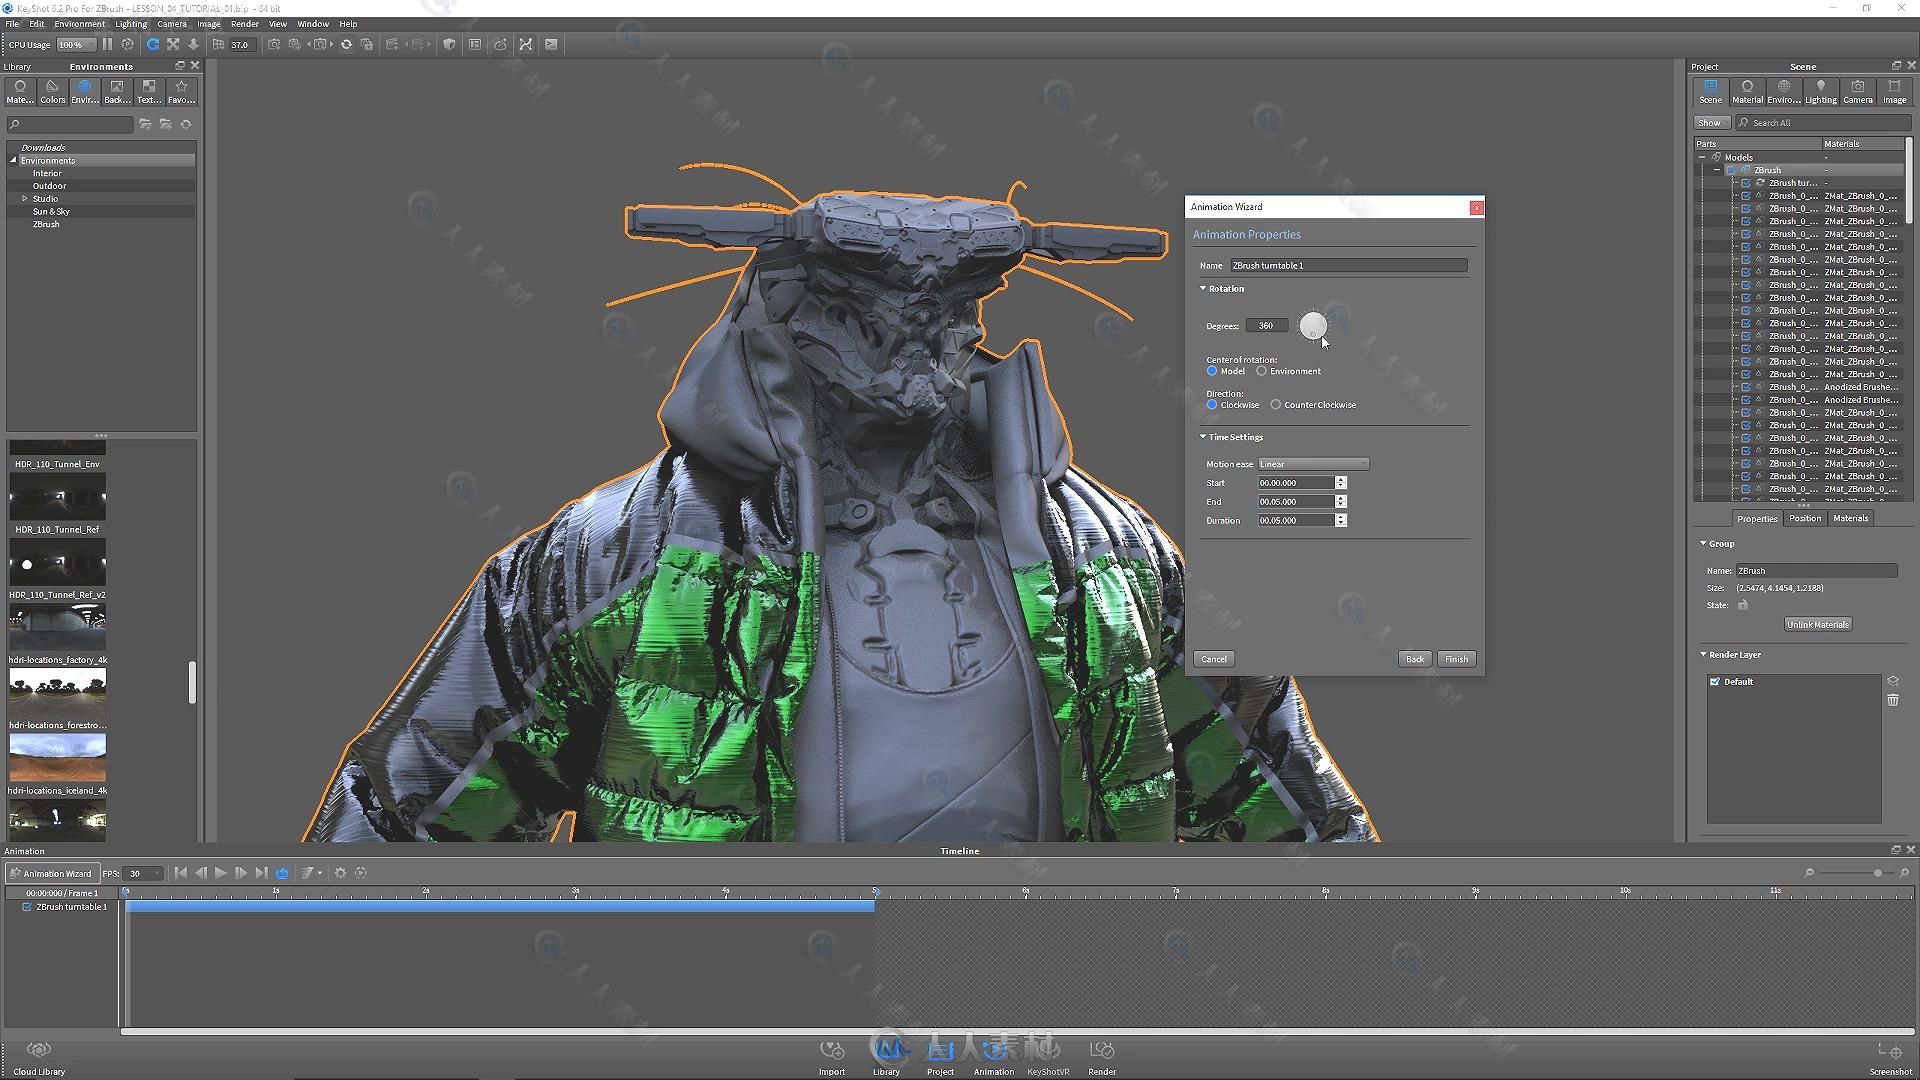This screenshot has height=1080, width=1920.
Task: Click the add folder icon in the Library panel
Action: pyautogui.click(x=145, y=124)
